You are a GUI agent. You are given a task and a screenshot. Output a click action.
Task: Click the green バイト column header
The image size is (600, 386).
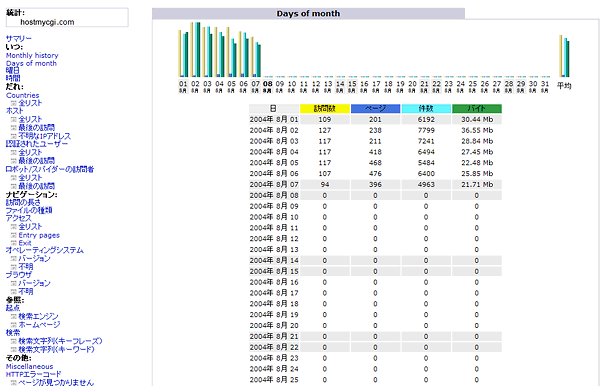click(x=477, y=109)
